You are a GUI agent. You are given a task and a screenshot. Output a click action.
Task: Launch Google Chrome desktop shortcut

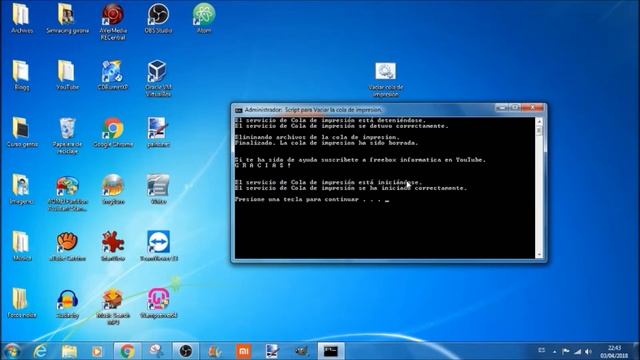(x=113, y=132)
